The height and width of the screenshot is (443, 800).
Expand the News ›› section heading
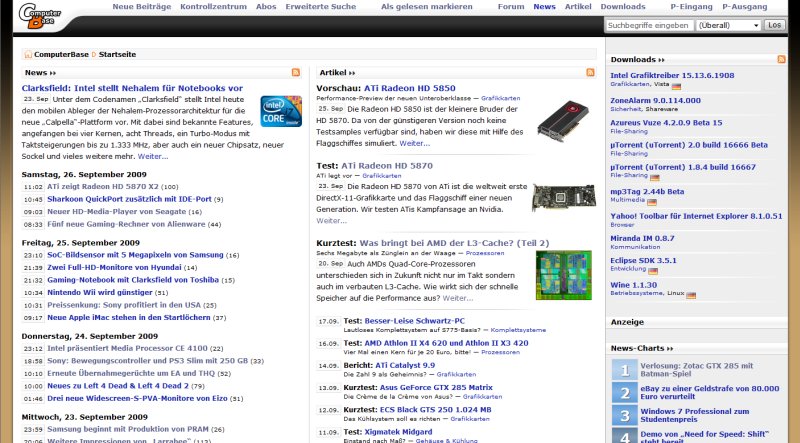click(40, 72)
